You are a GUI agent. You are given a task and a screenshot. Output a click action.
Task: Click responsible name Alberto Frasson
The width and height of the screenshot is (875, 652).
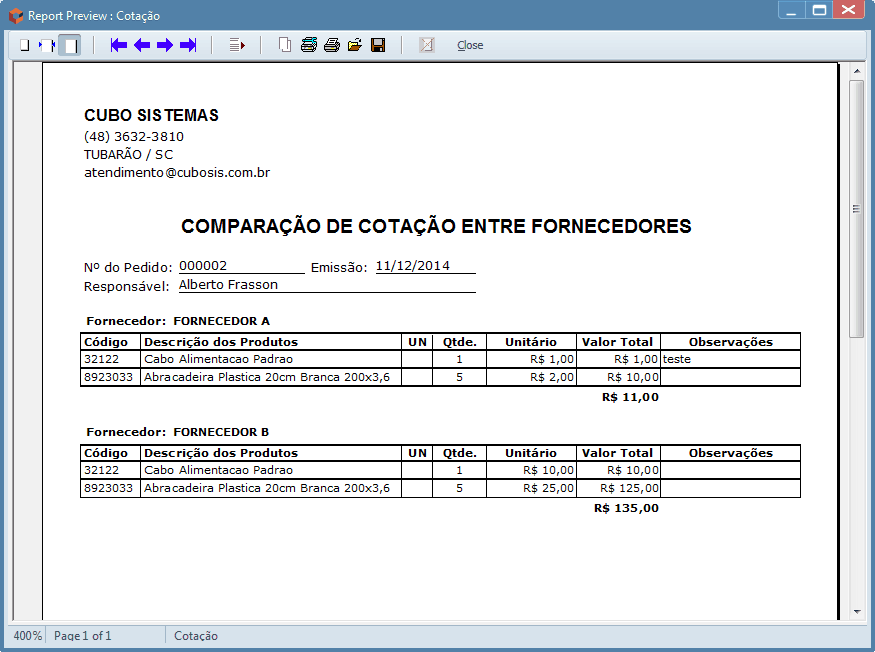[228, 285]
